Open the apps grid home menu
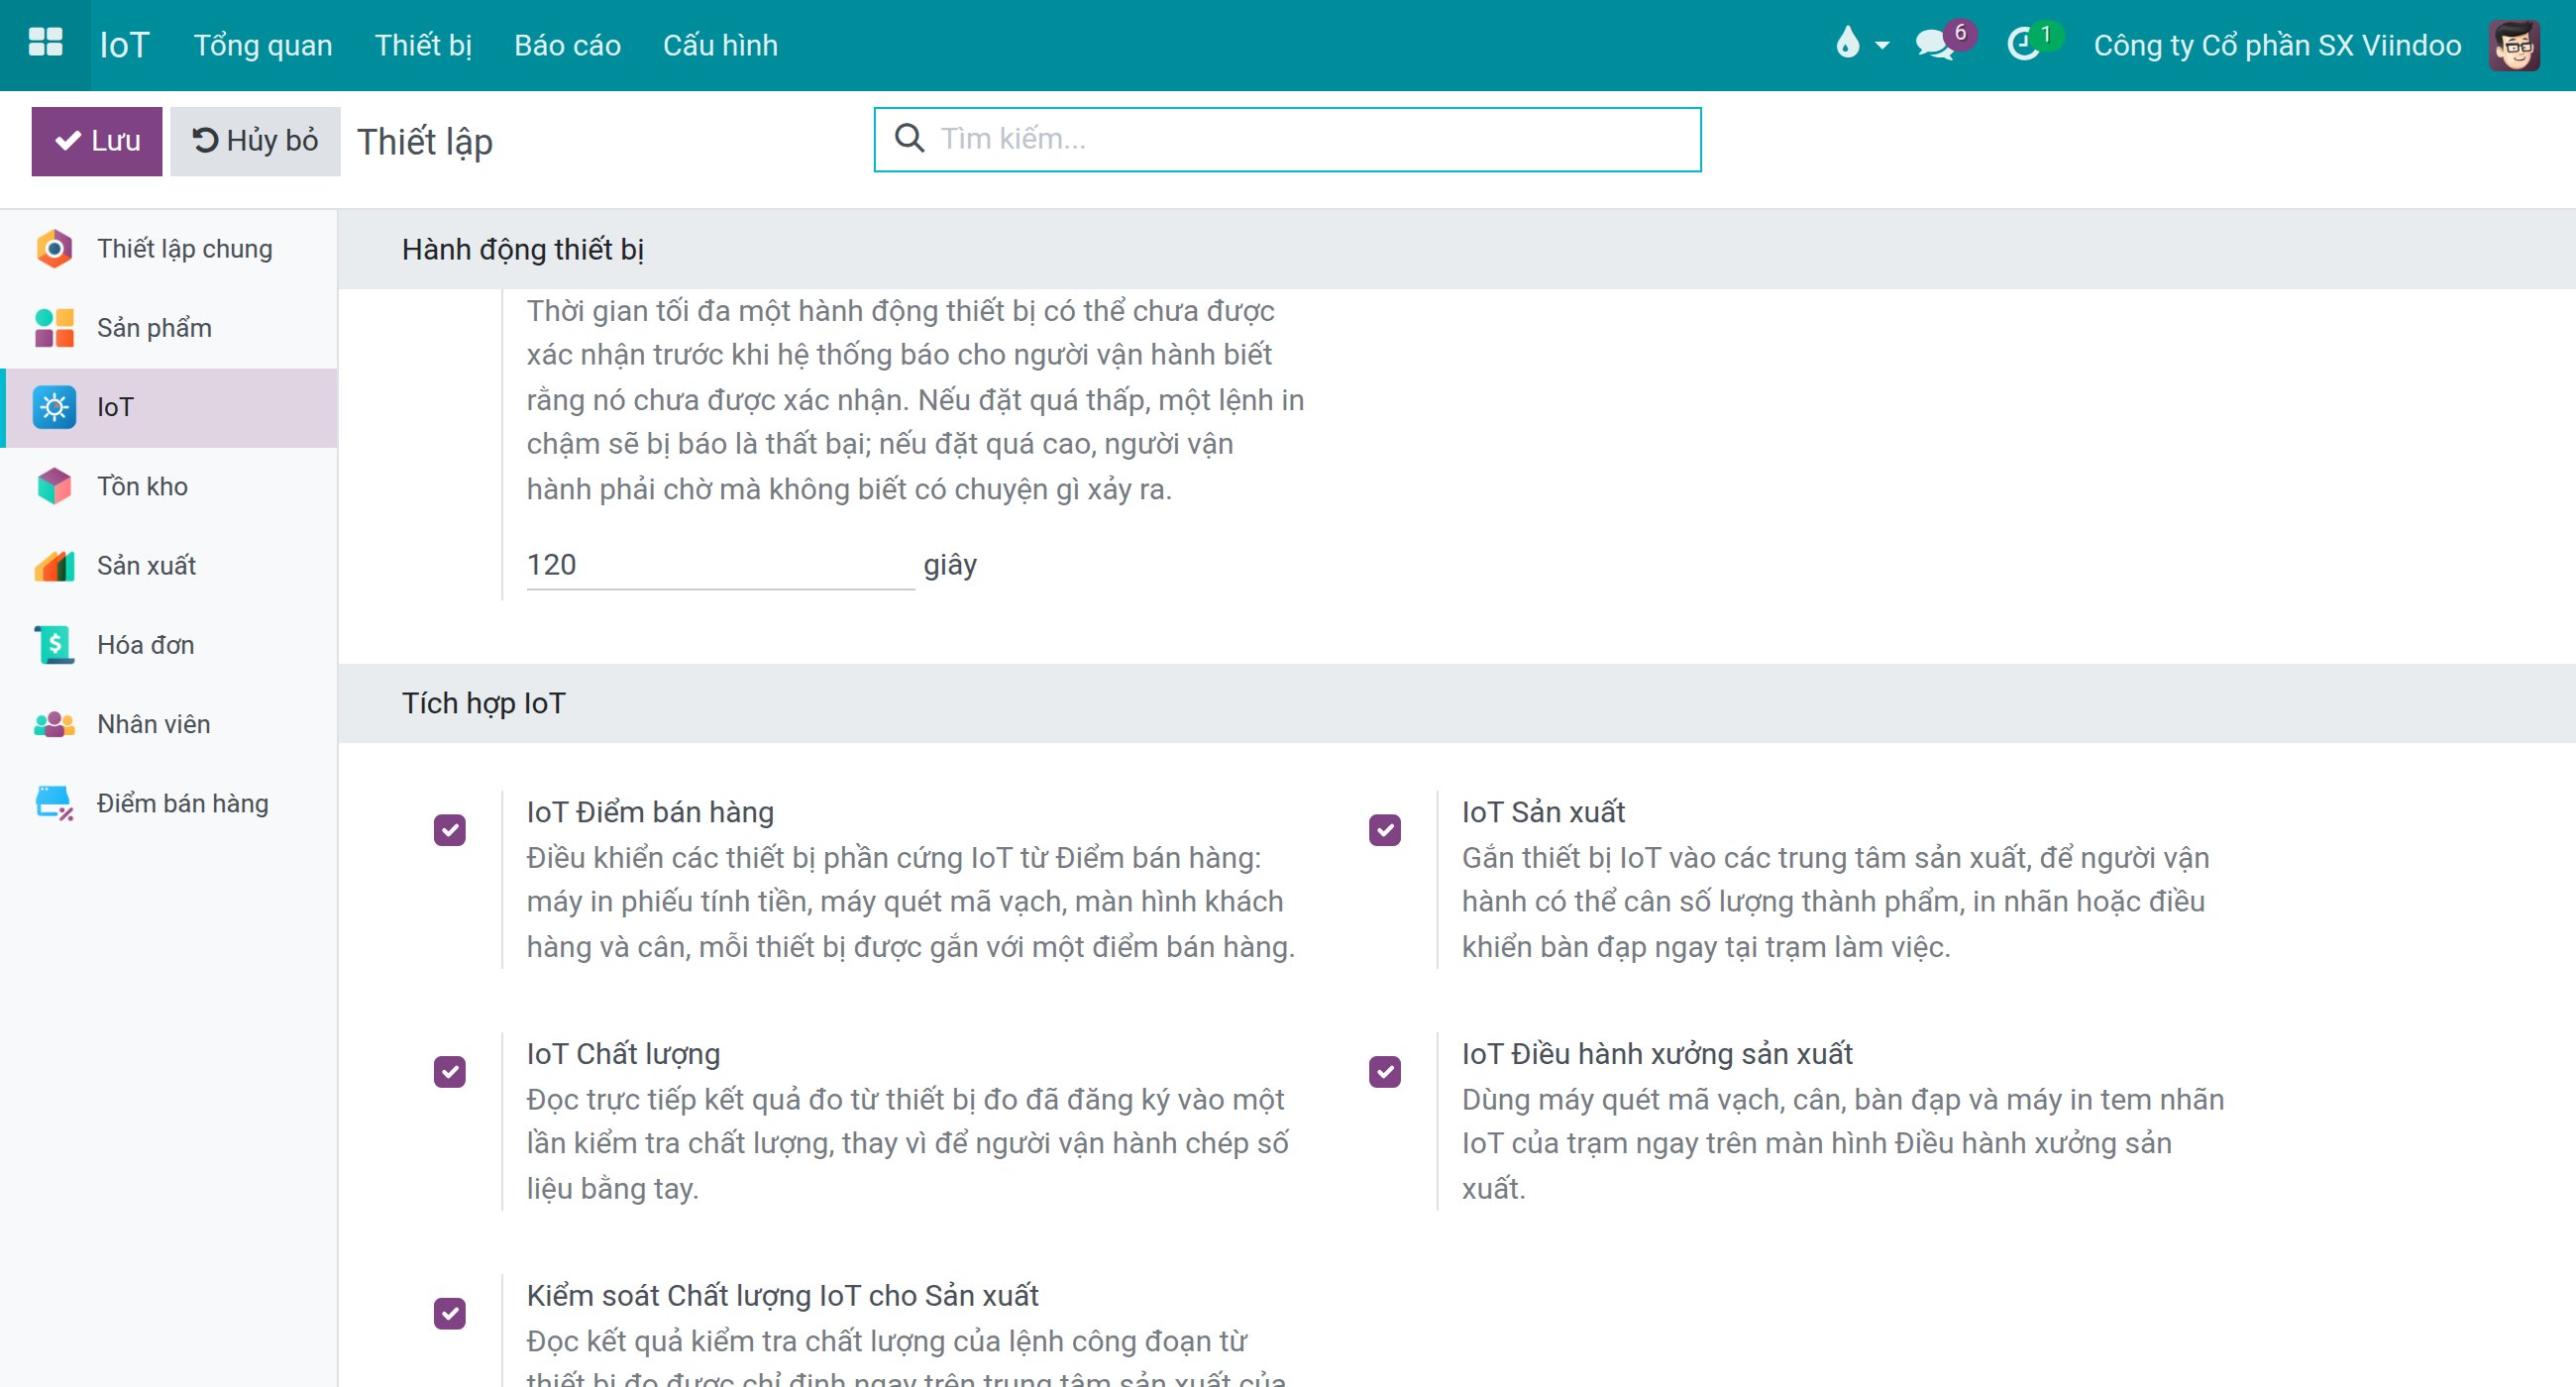2576x1387 pixels. (x=45, y=44)
